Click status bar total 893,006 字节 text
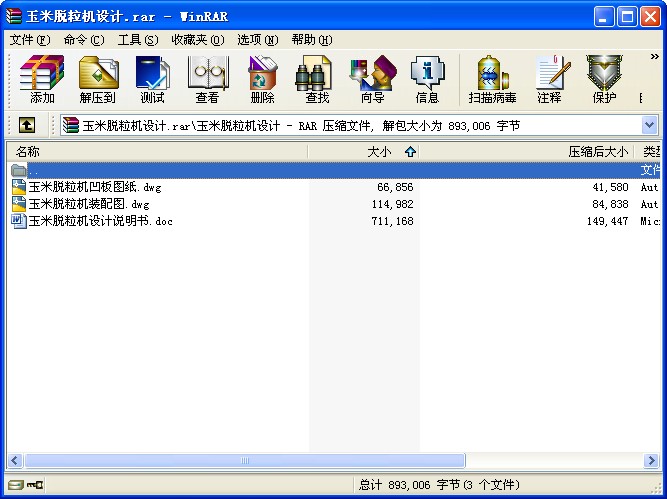Image resolution: width=667 pixels, height=499 pixels. coord(439,485)
